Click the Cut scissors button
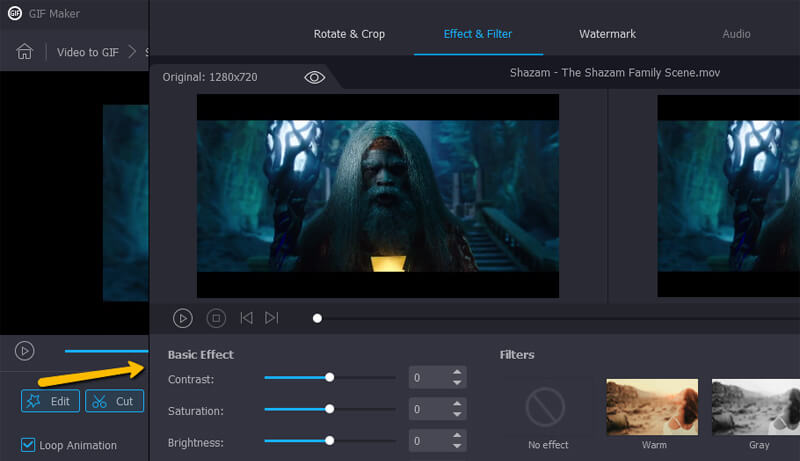Screen dimensions: 800x461 (x=114, y=401)
